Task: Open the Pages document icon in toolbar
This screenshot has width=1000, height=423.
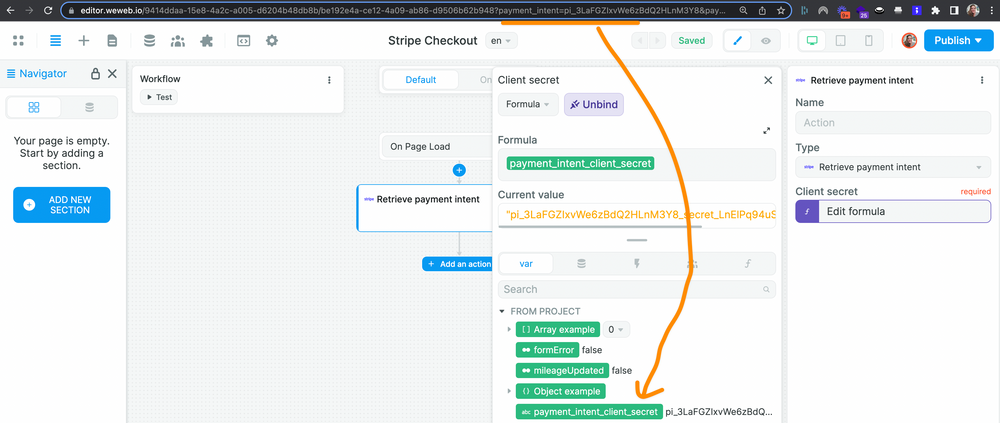Action: pos(112,41)
